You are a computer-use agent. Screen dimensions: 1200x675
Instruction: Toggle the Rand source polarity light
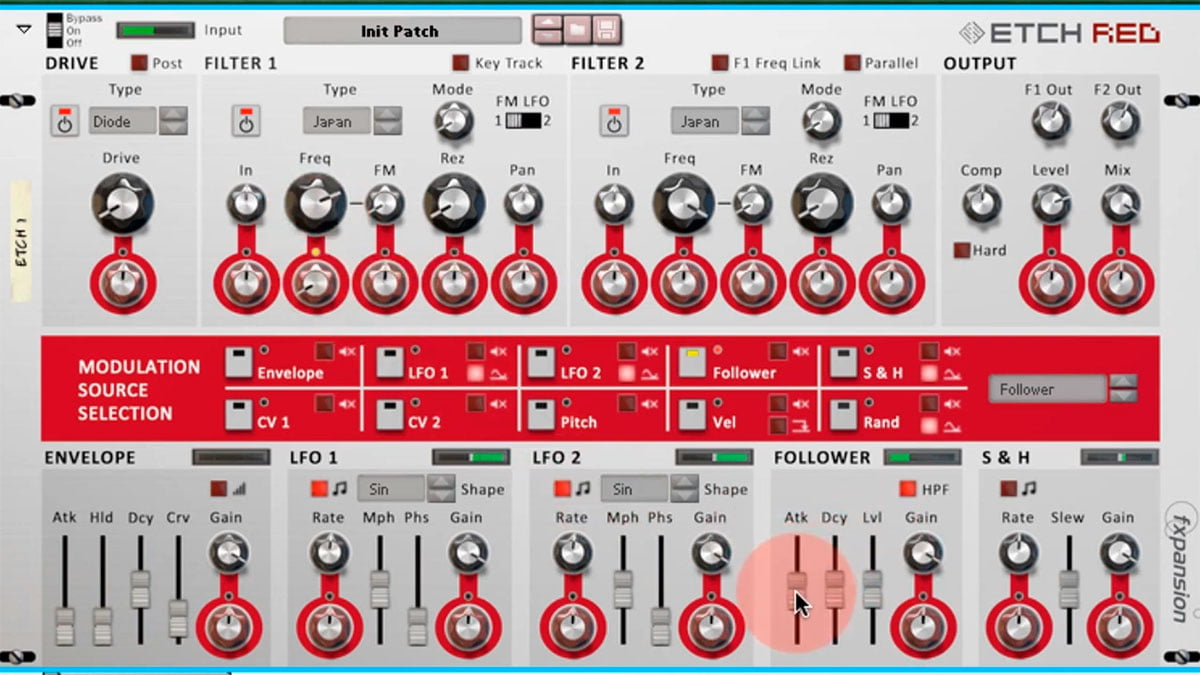click(930, 425)
